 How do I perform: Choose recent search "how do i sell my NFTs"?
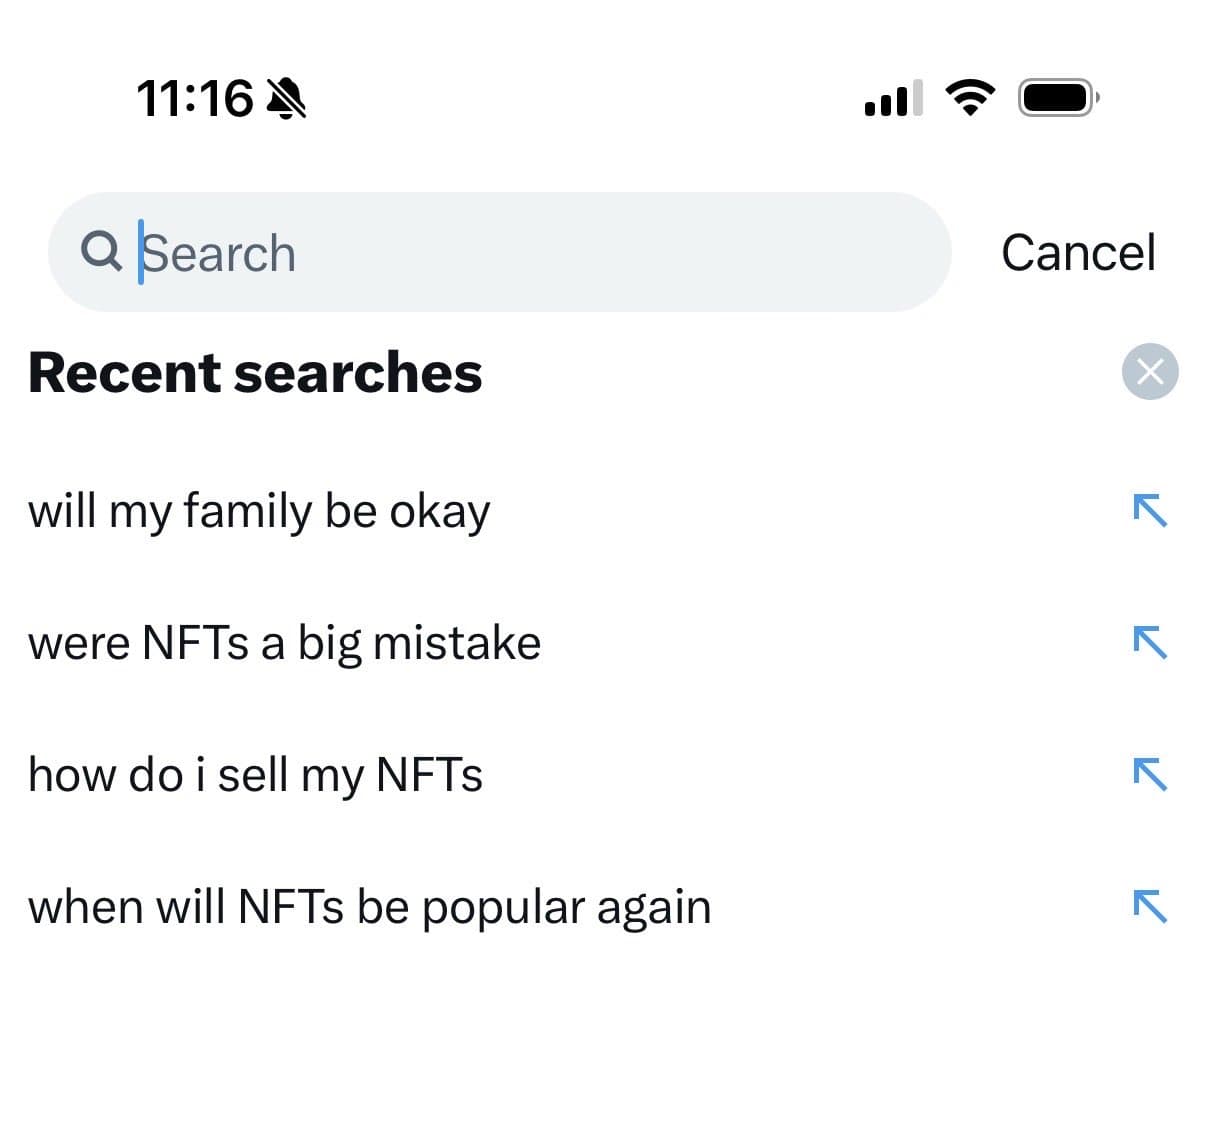pos(255,775)
